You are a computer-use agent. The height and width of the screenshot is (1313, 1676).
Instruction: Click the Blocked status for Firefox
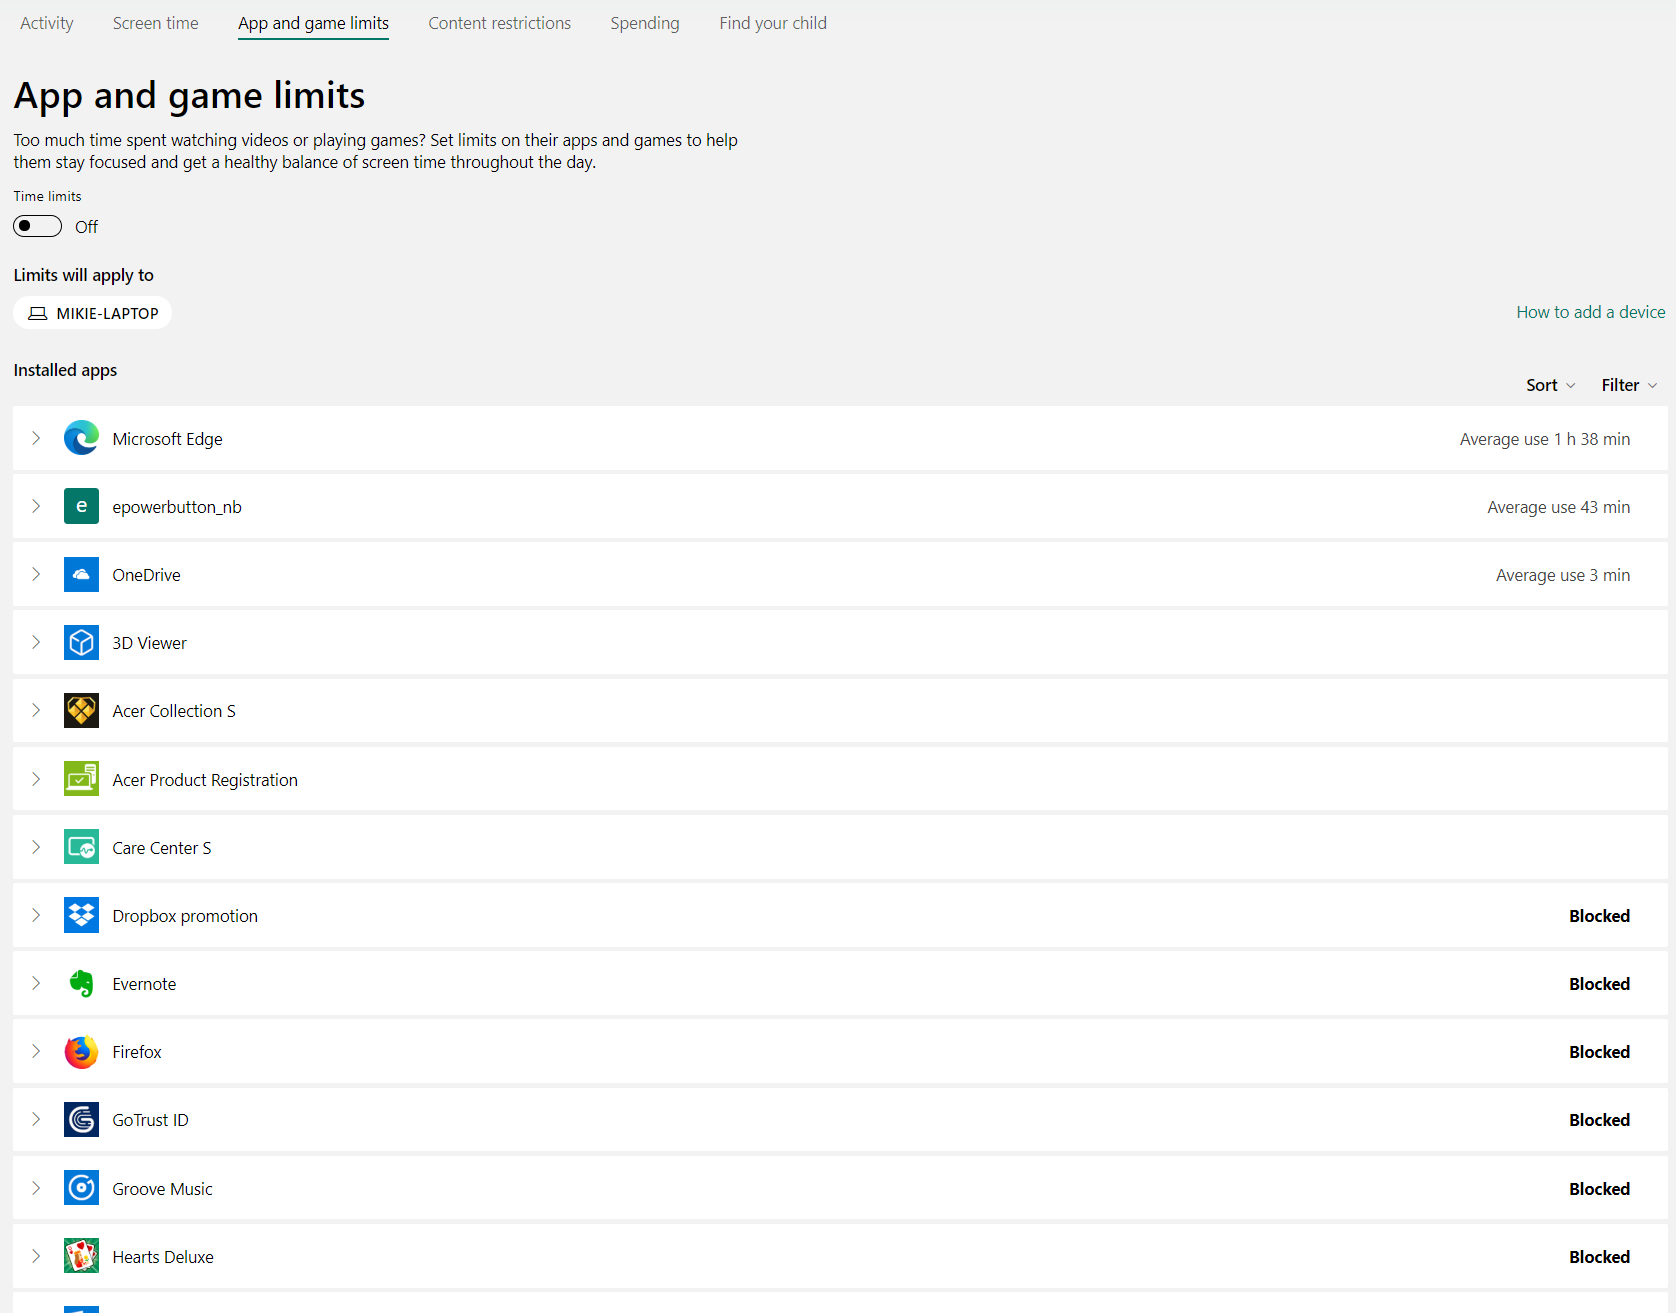(x=1599, y=1052)
